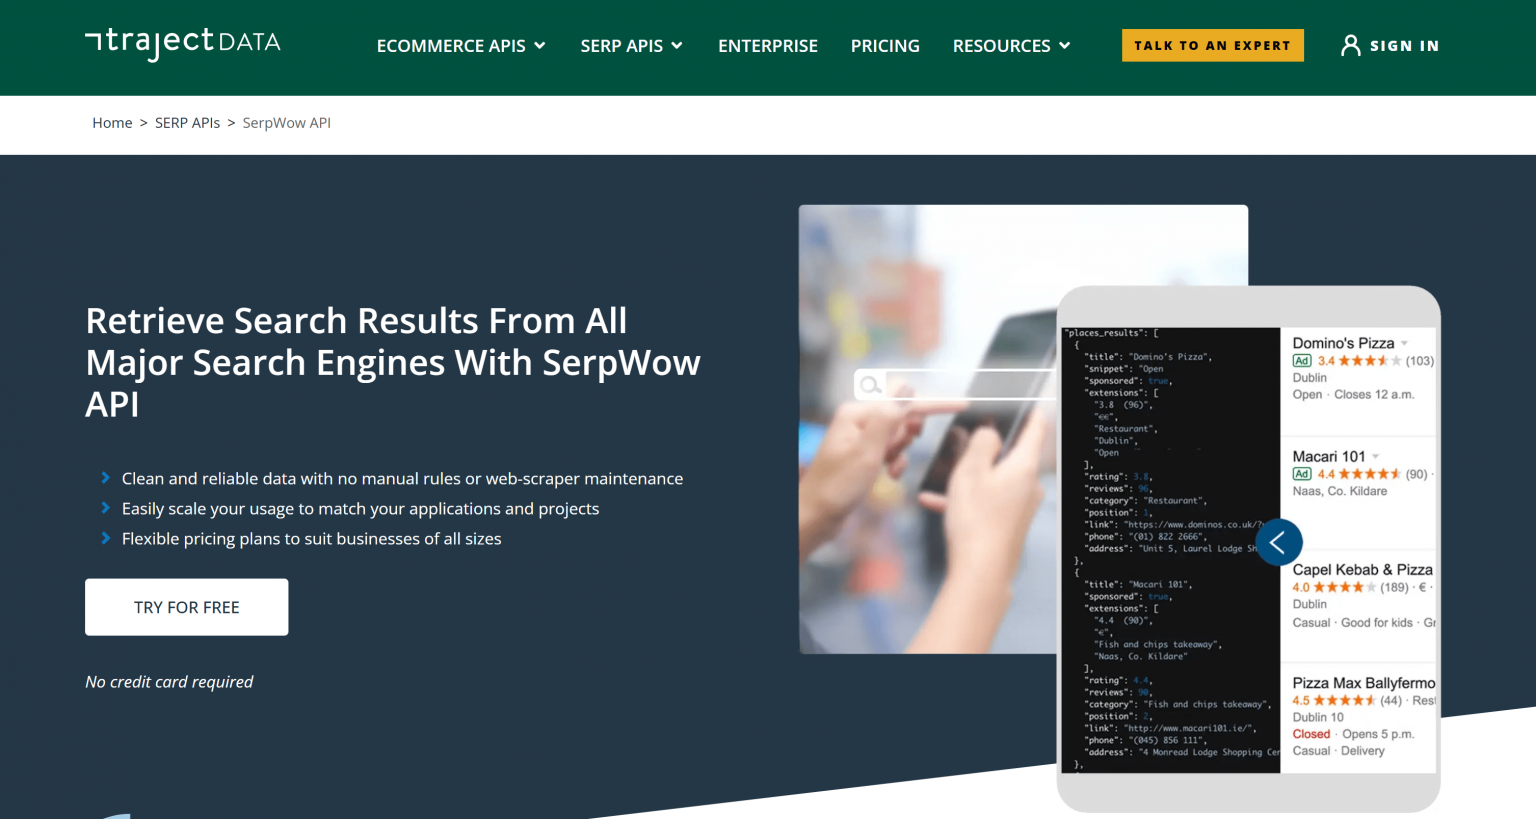Viewport: 1536px width, 819px height.
Task: Click the Traject Data logo
Action: [182, 43]
